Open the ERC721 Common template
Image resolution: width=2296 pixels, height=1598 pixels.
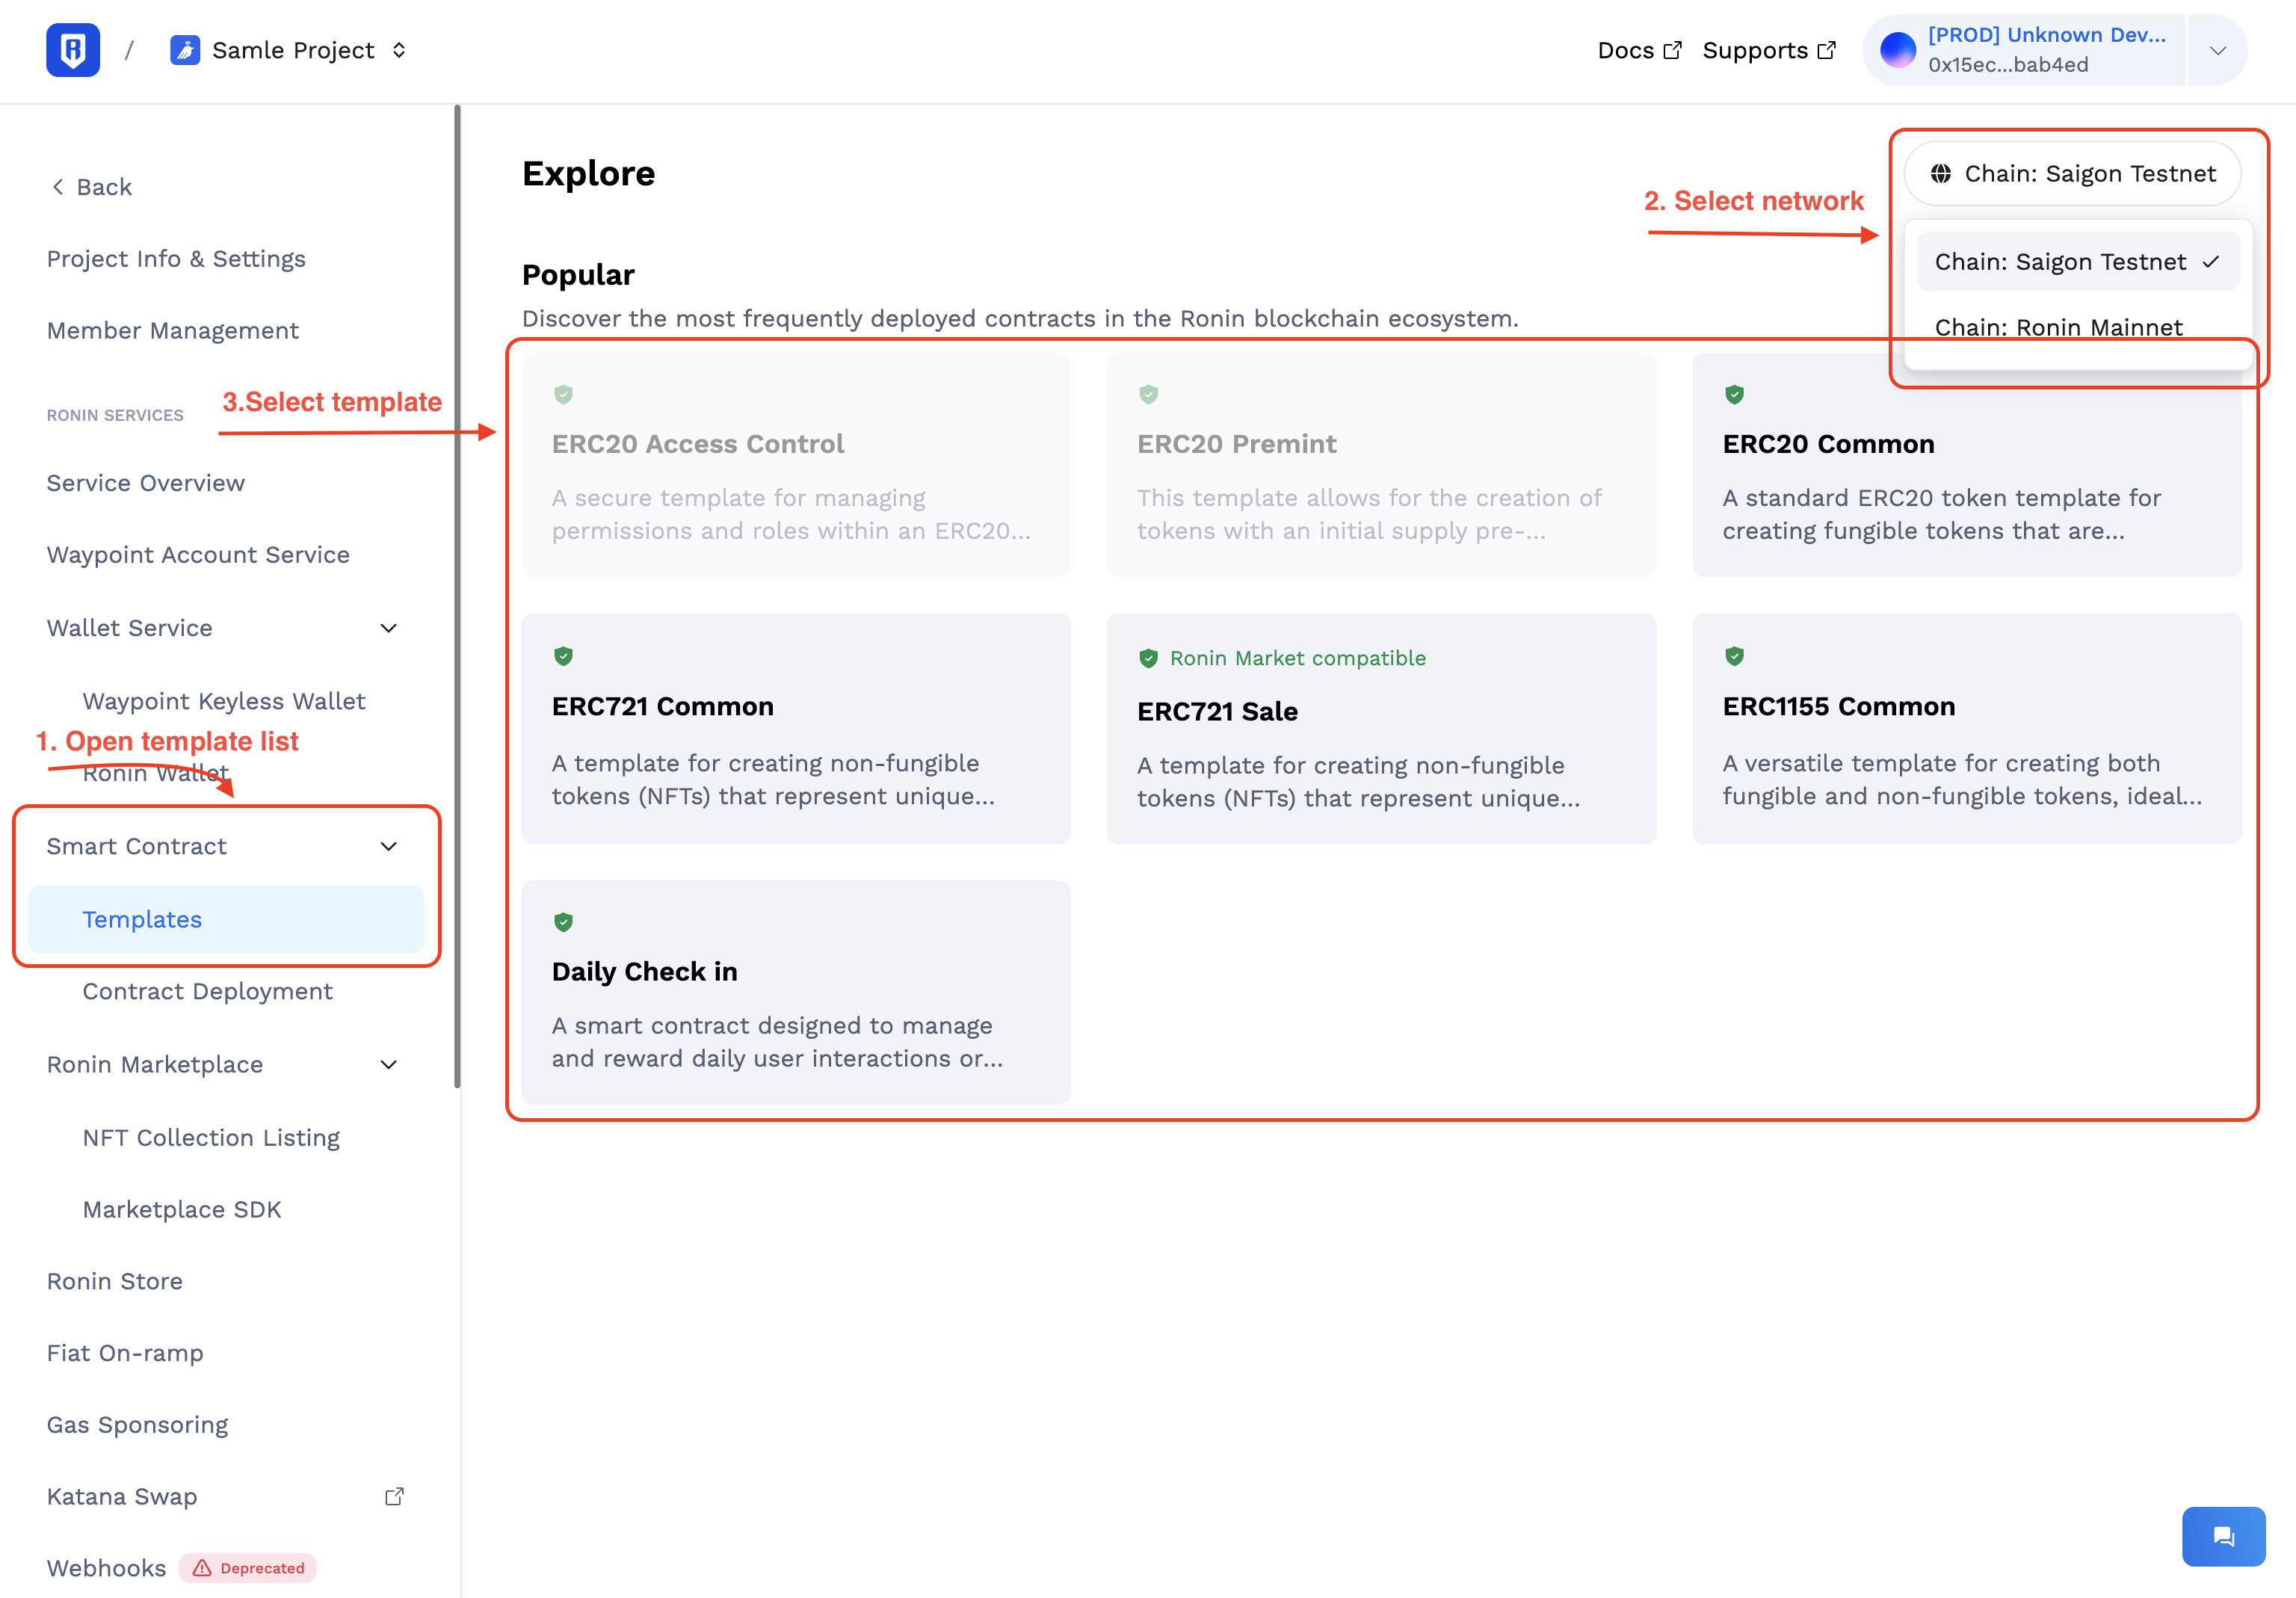(796, 729)
